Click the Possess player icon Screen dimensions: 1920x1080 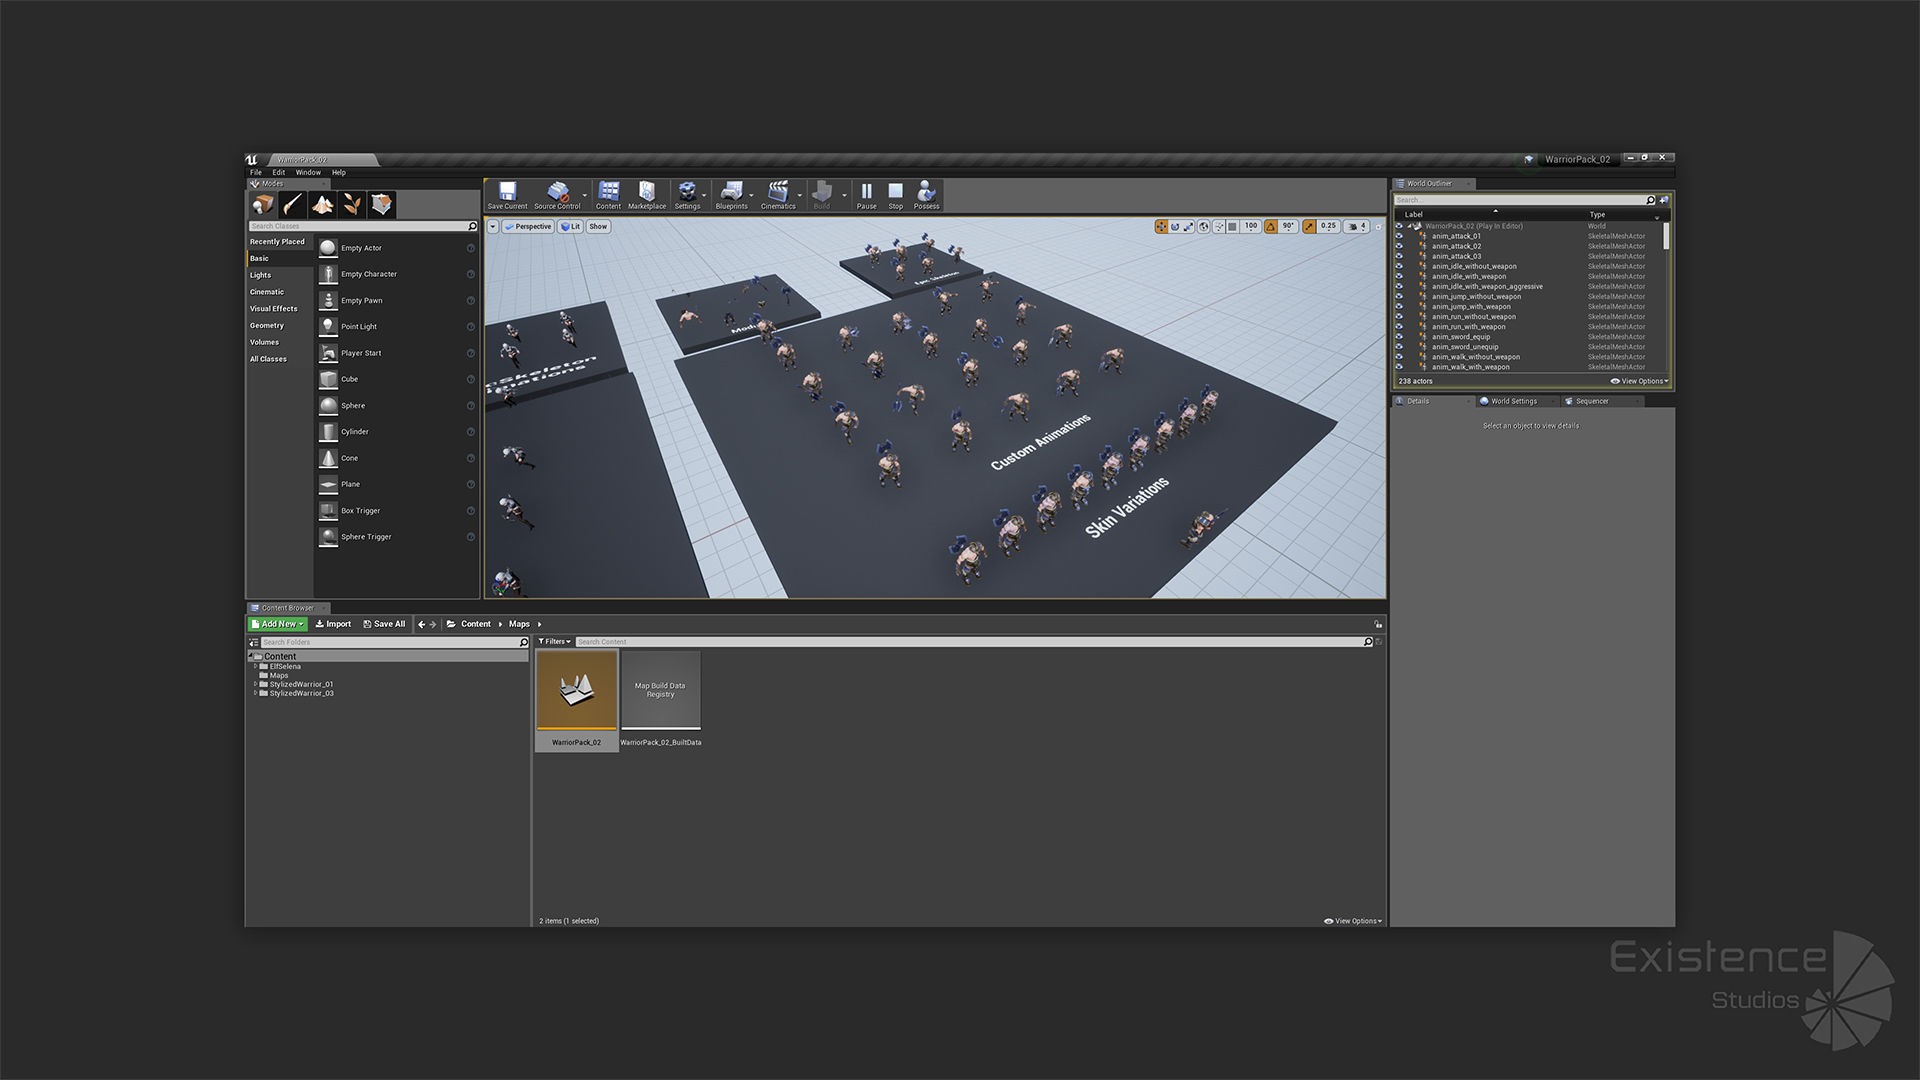(926, 192)
